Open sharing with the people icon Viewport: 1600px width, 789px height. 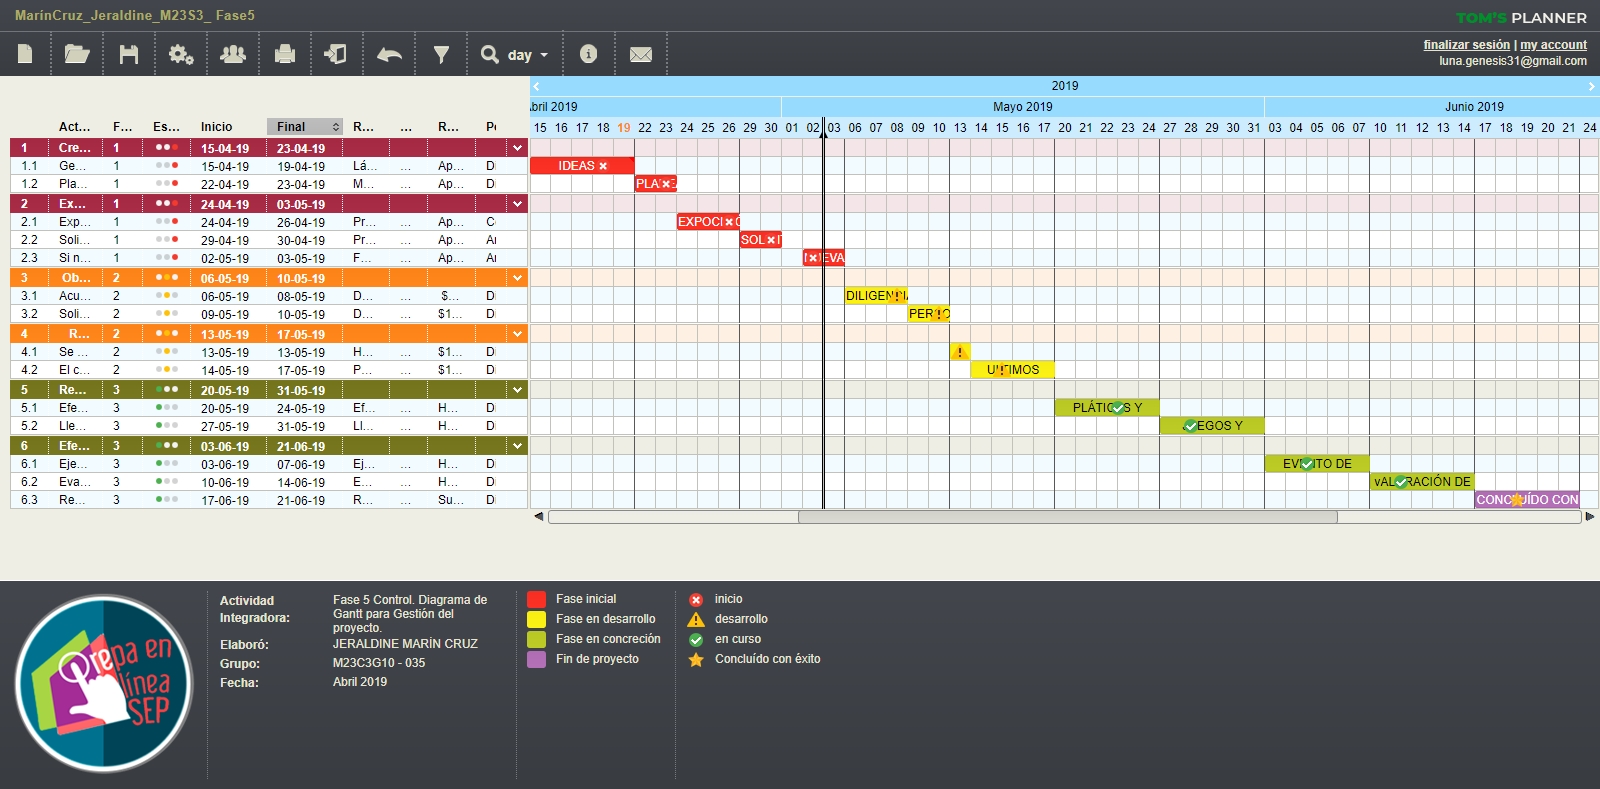(233, 54)
